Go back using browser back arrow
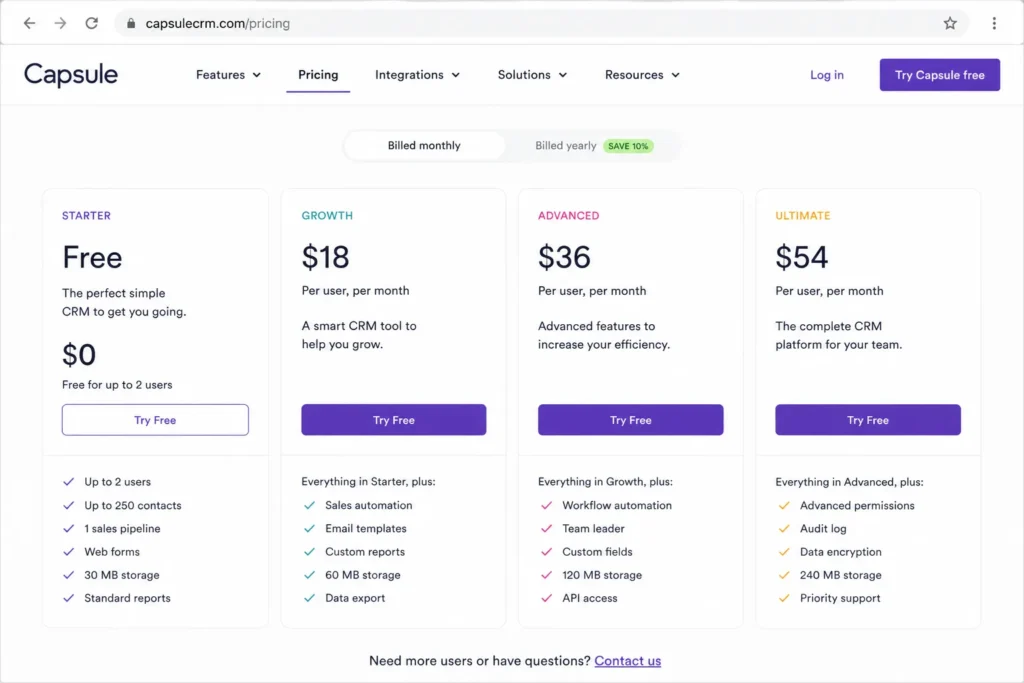1024x683 pixels. [x=29, y=24]
